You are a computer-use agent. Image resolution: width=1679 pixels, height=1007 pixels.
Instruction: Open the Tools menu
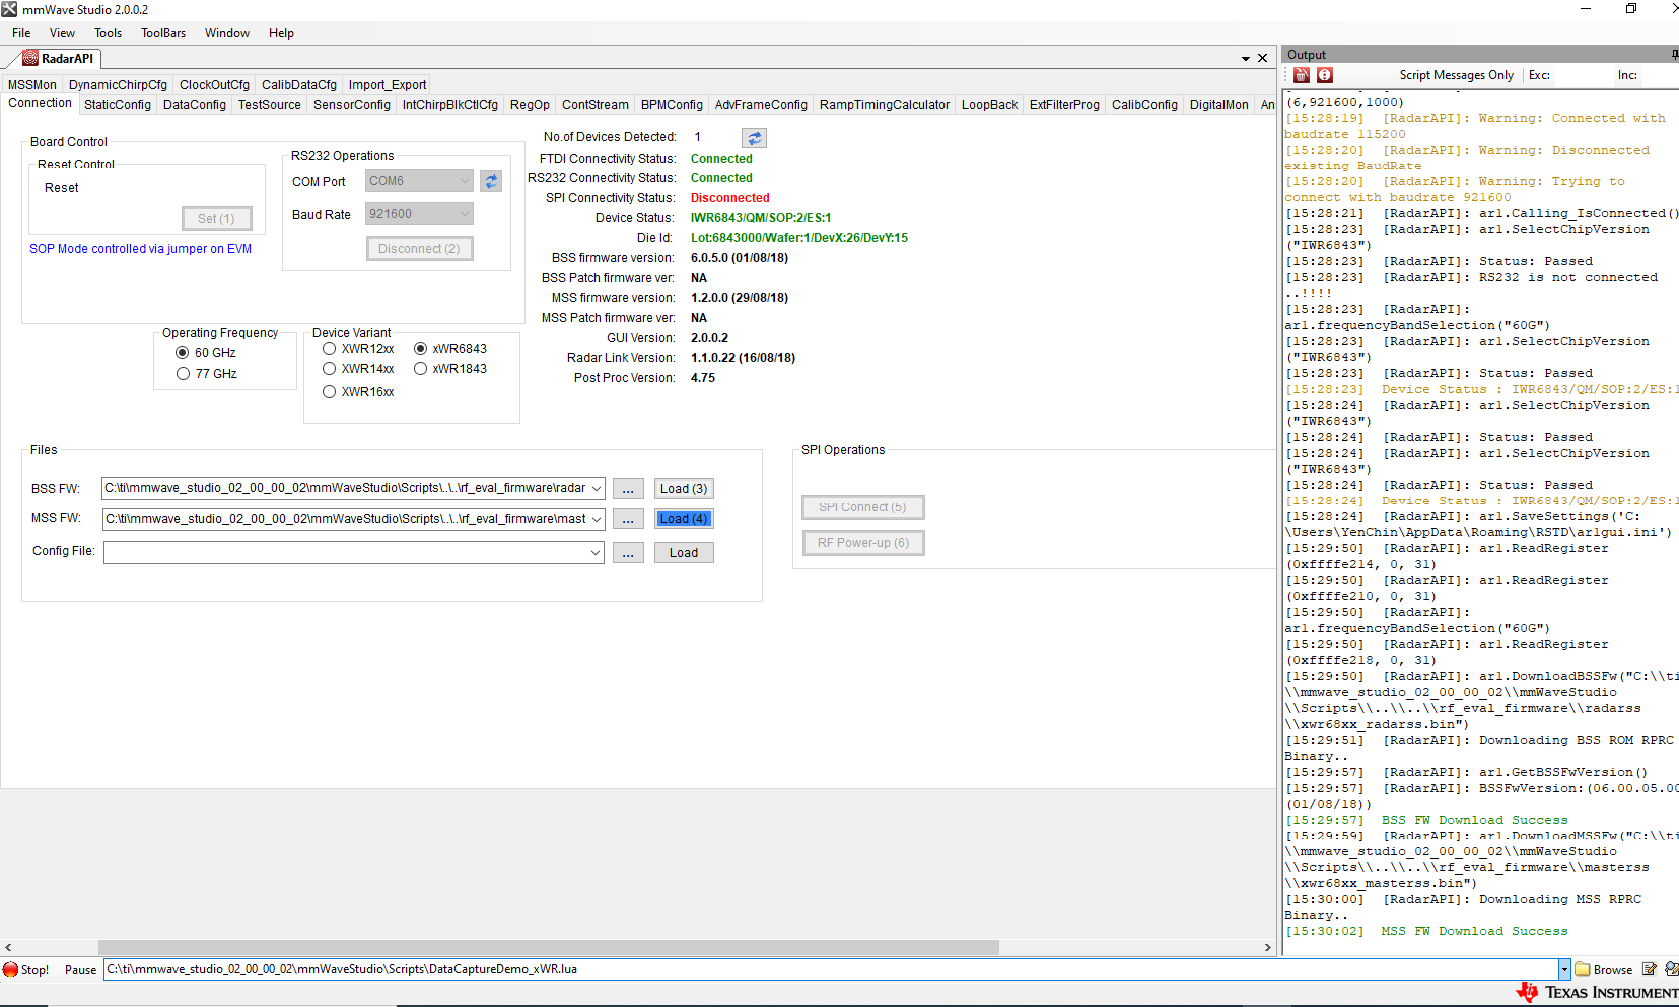107,32
